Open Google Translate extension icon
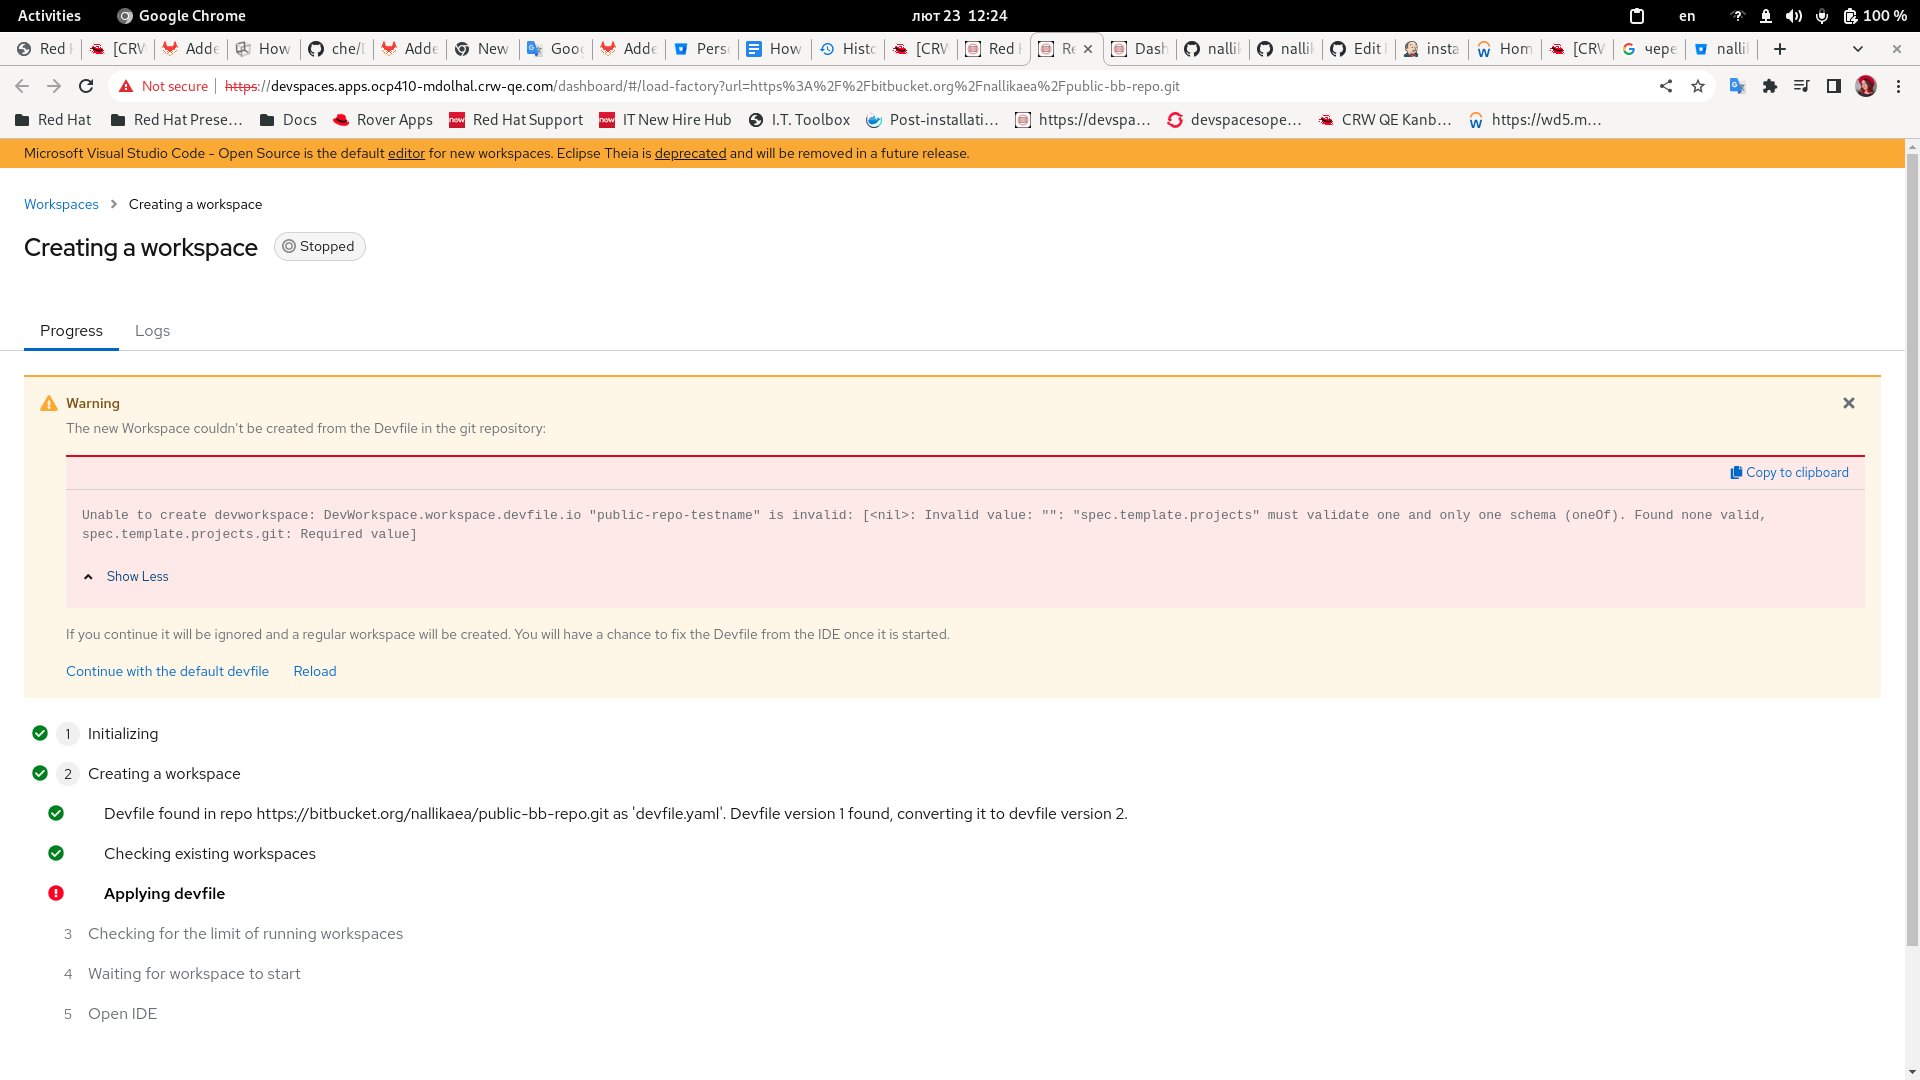1920x1080 pixels. [1738, 87]
